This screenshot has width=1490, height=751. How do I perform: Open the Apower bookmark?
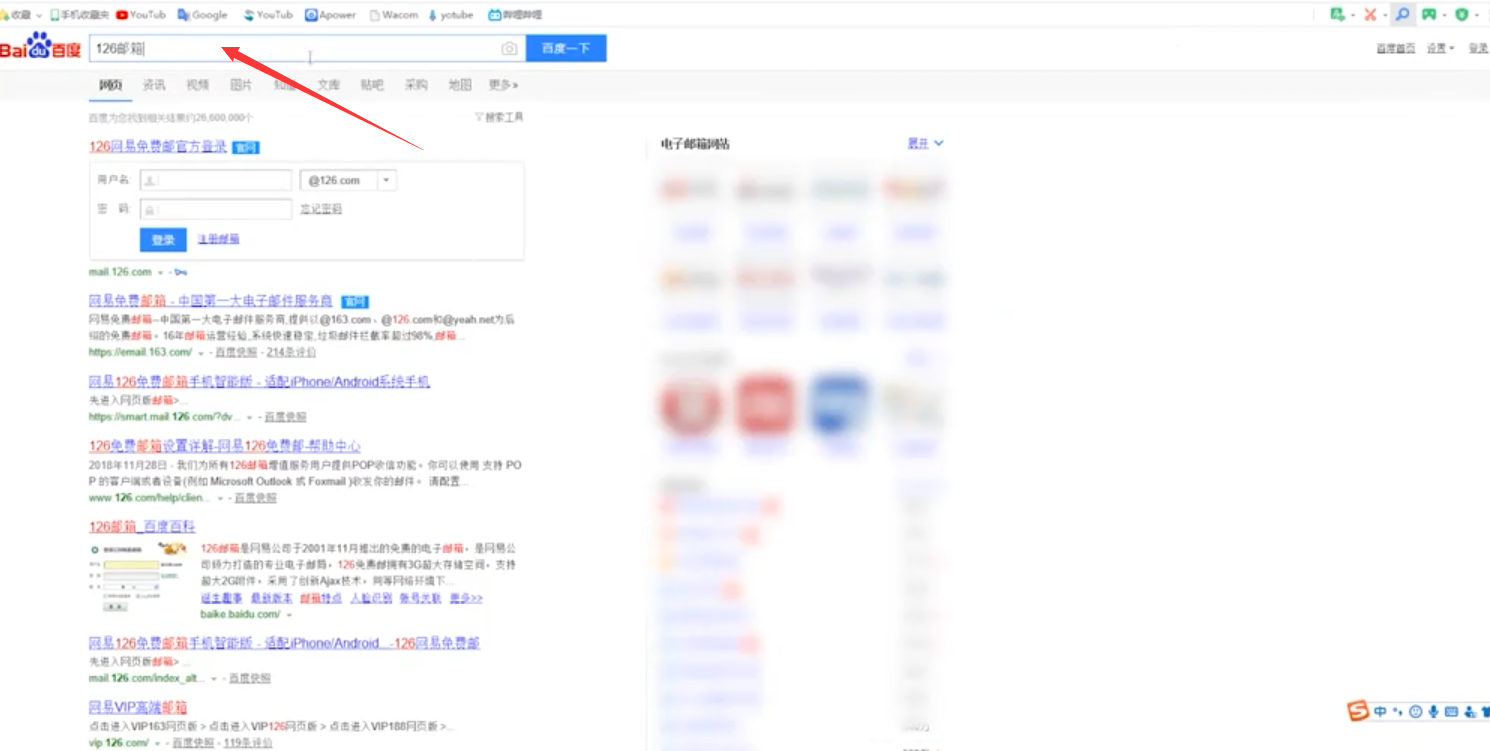(331, 15)
